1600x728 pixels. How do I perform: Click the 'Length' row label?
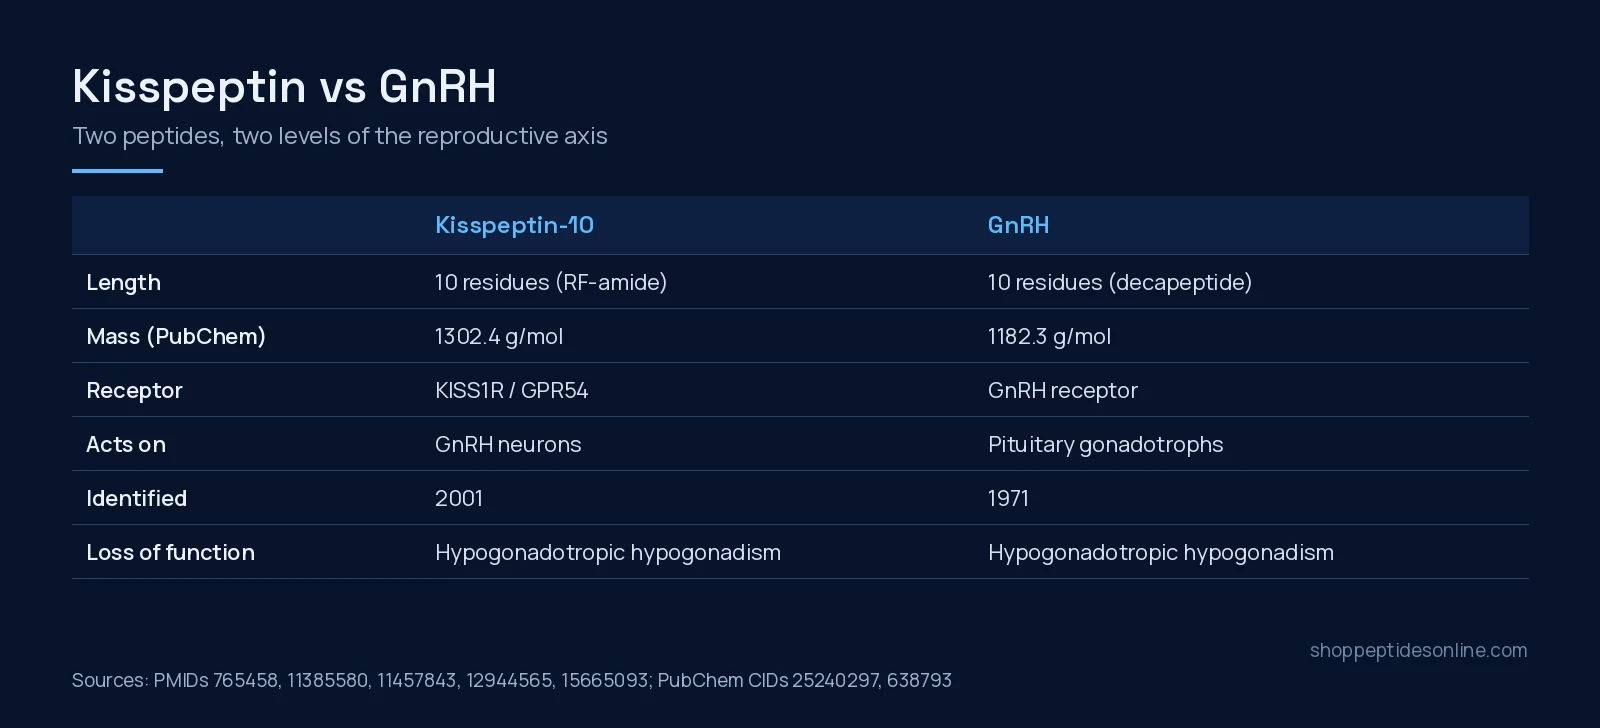pyautogui.click(x=123, y=283)
